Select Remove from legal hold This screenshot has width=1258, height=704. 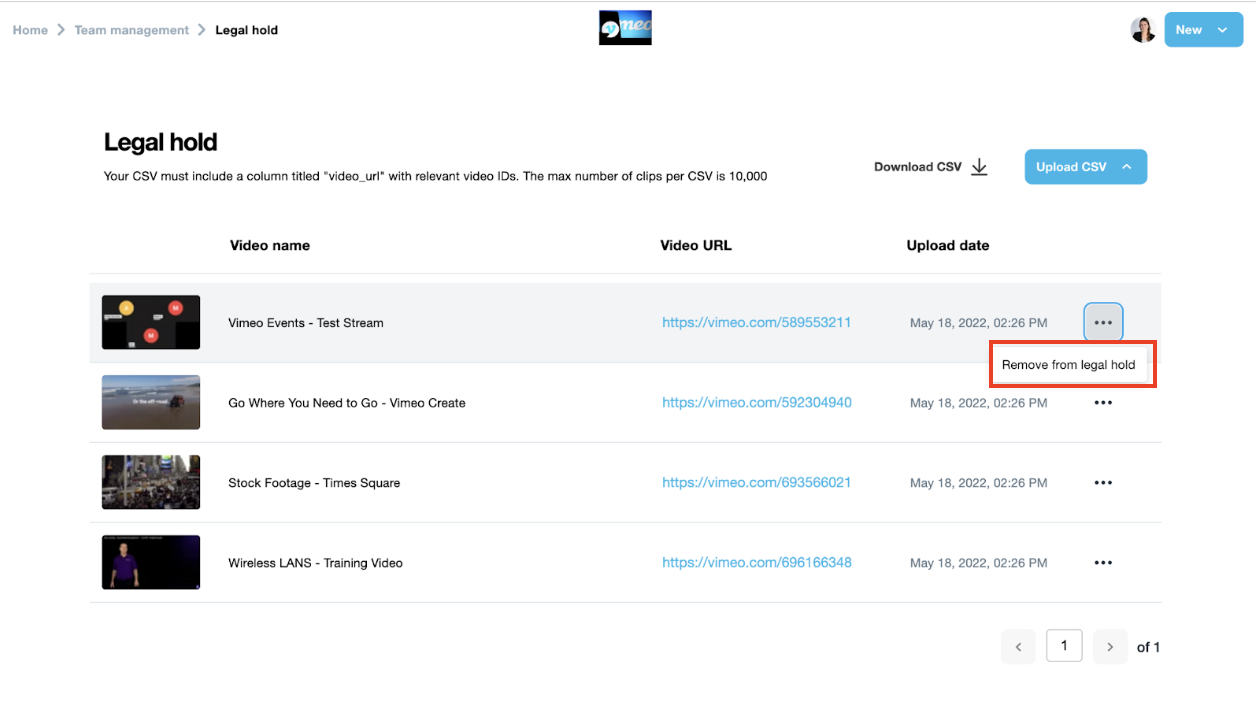click(x=1068, y=365)
